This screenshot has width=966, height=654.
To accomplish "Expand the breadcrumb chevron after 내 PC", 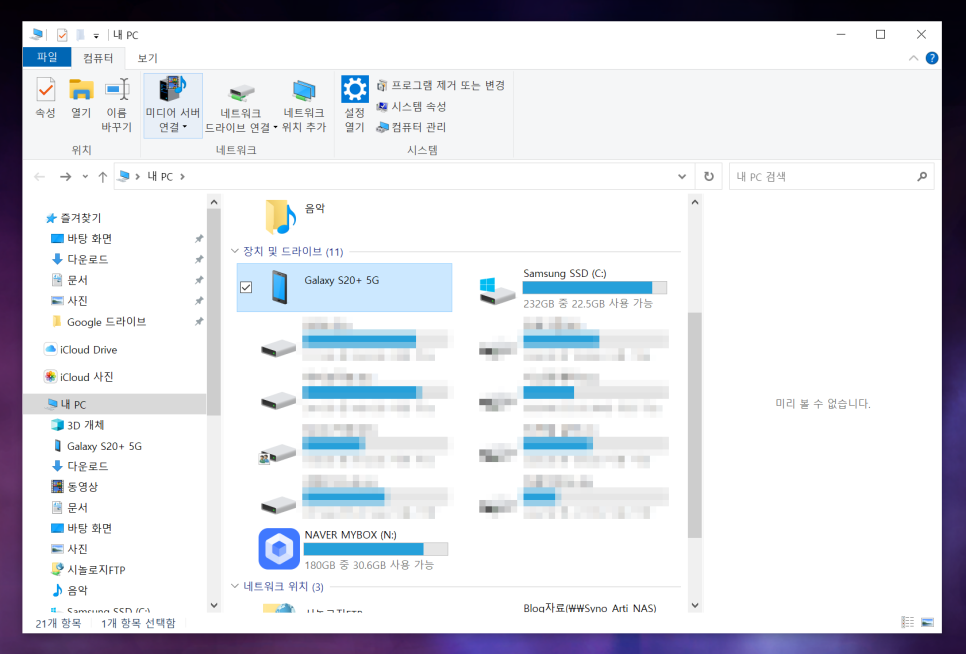I will tap(182, 177).
